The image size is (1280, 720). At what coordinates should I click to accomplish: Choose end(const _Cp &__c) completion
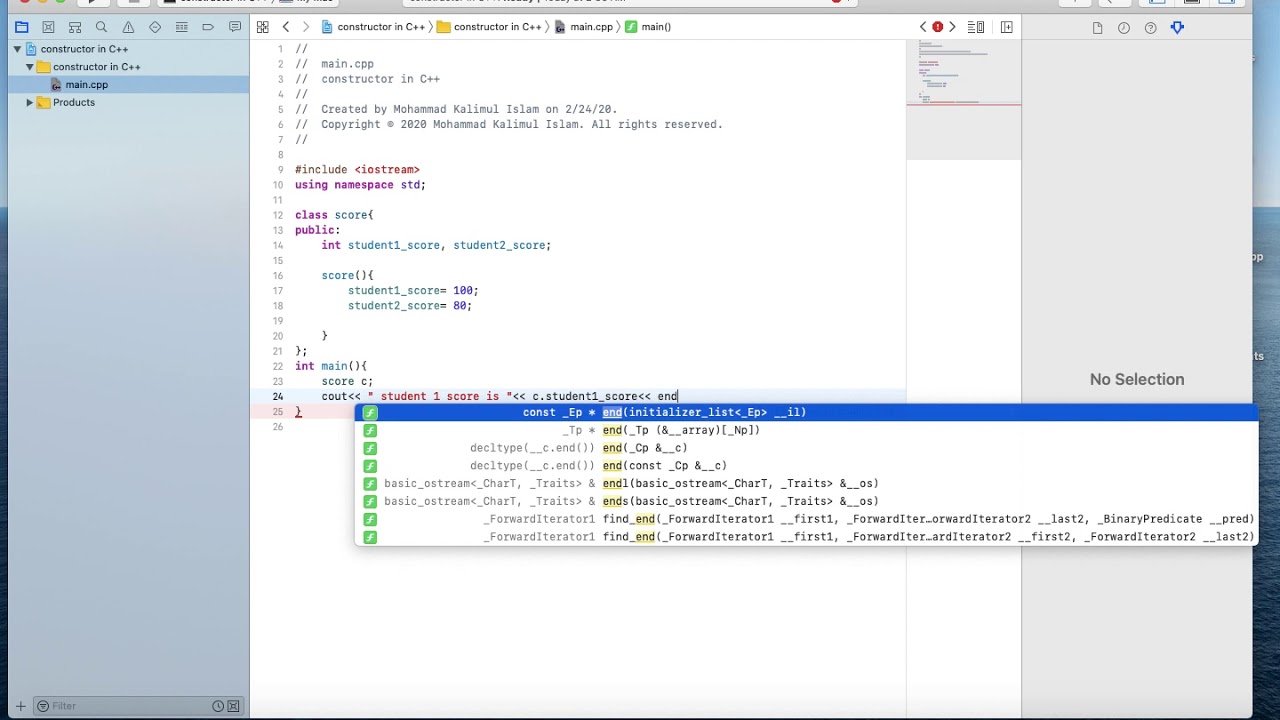(806, 466)
